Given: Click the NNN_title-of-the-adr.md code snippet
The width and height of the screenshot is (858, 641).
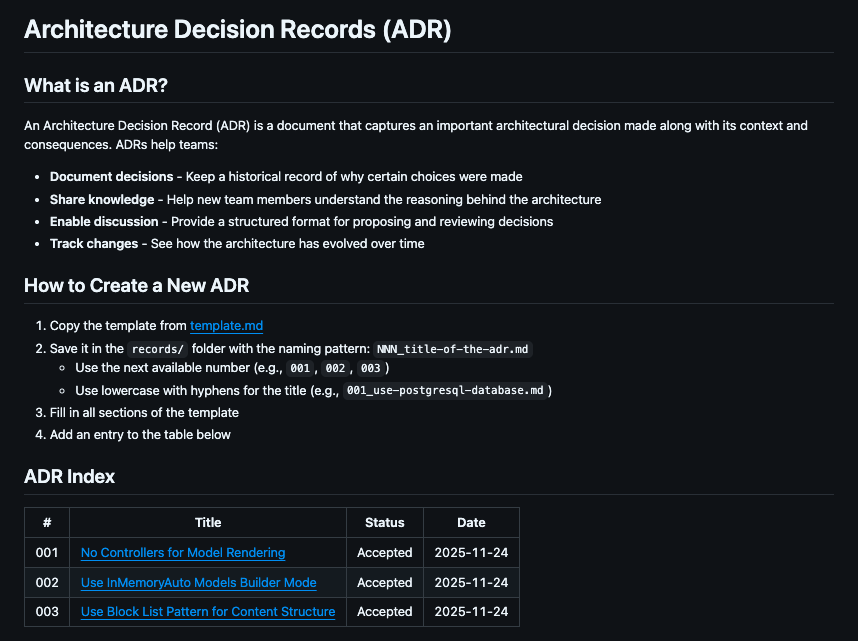Looking at the screenshot, I should pyautogui.click(x=453, y=350).
